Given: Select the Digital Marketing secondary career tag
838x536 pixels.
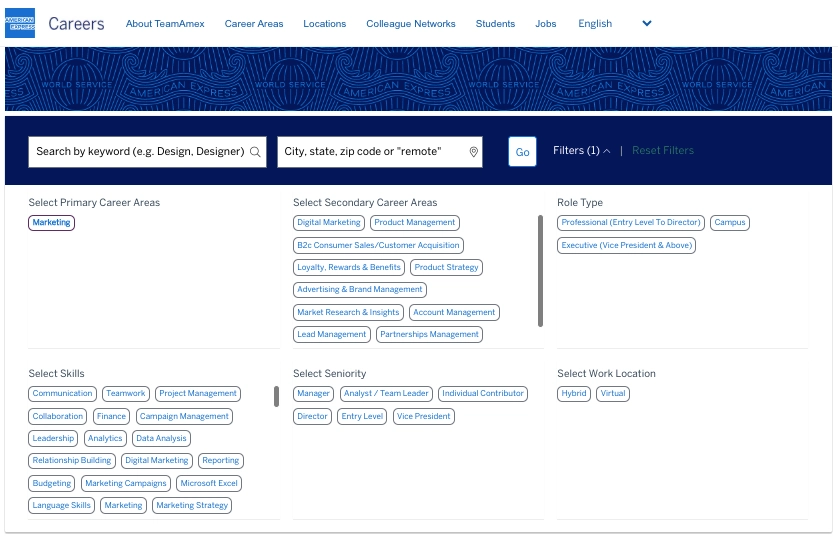Looking at the screenshot, I should 329,223.
